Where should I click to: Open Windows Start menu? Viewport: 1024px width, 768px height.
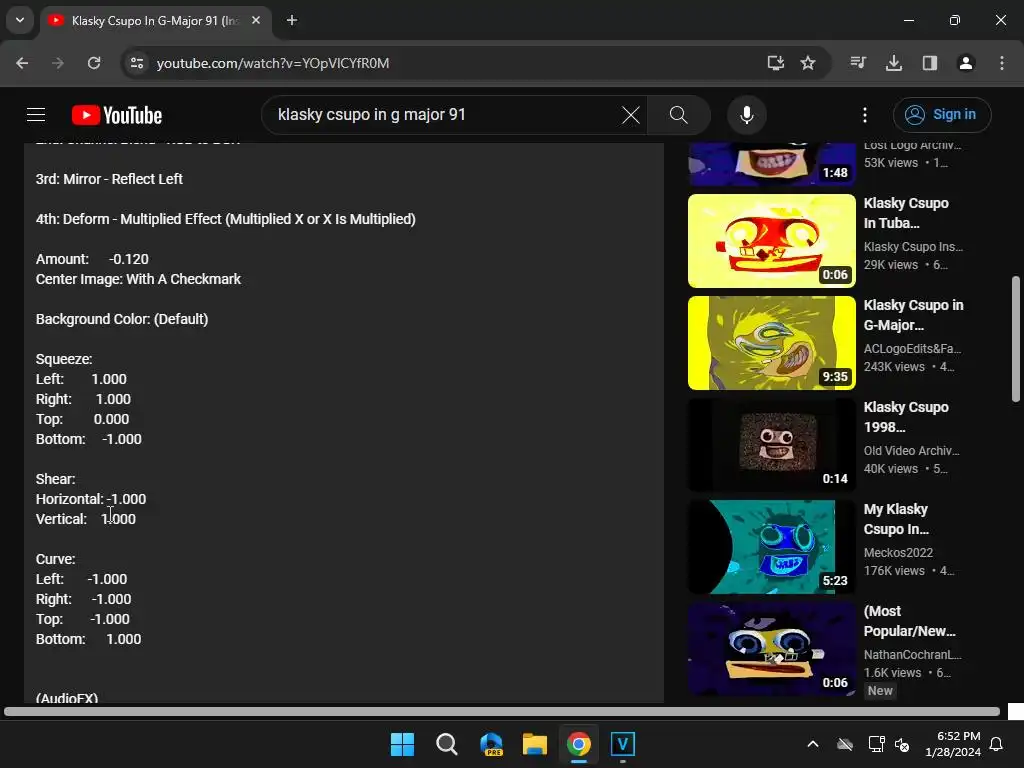[x=402, y=744]
